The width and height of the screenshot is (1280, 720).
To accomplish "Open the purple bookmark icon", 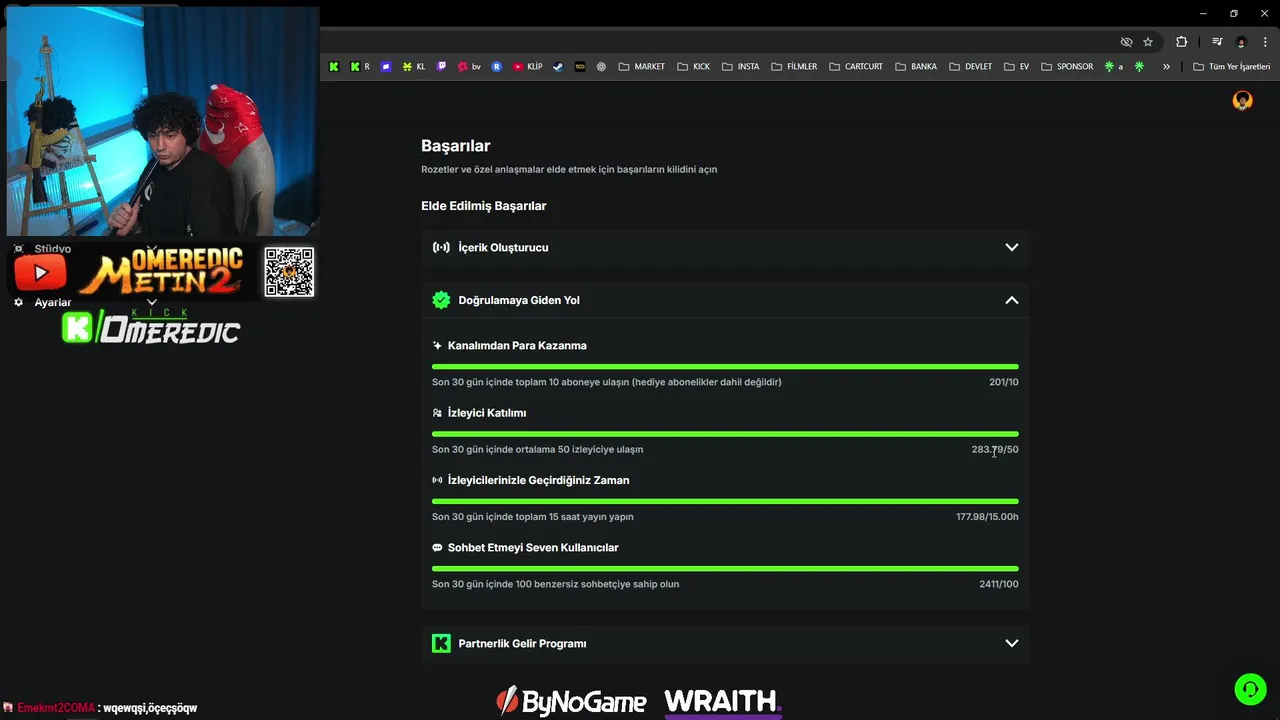I will 386,67.
